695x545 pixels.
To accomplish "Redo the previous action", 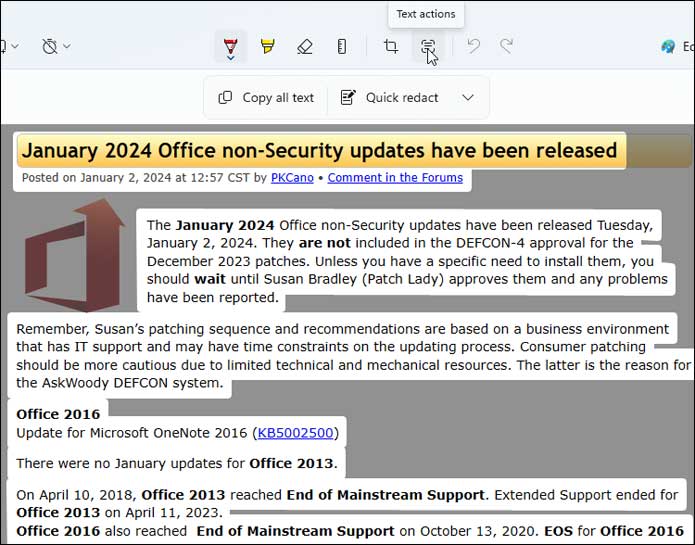I will click(507, 46).
